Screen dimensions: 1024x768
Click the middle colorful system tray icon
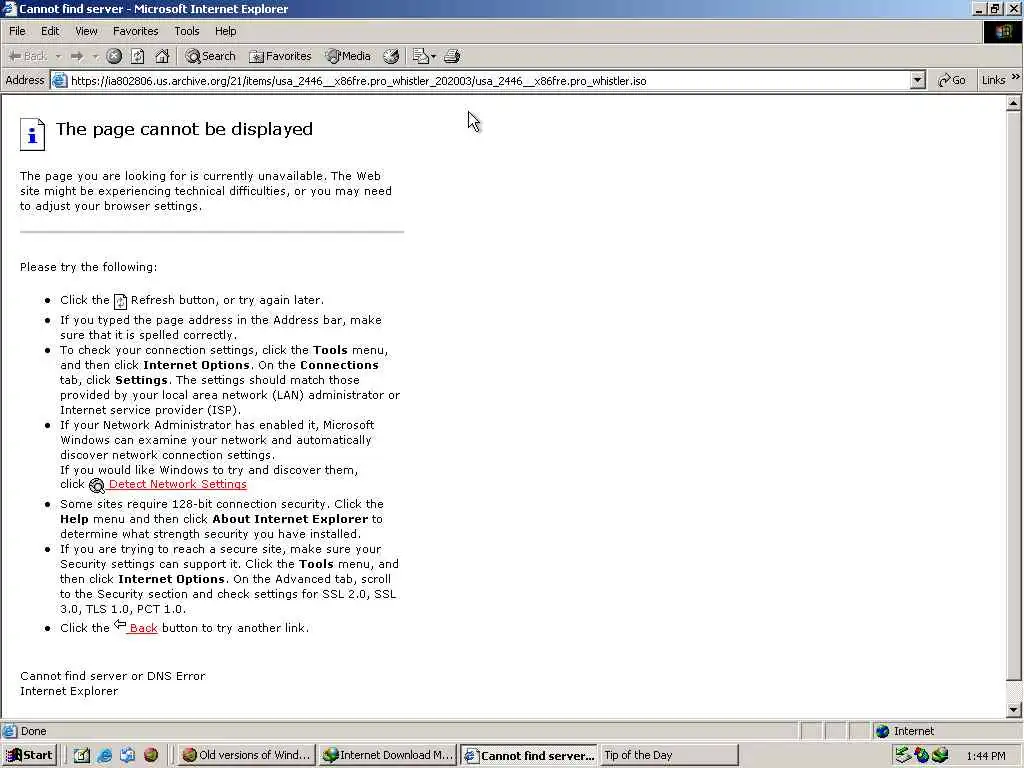tap(921, 755)
